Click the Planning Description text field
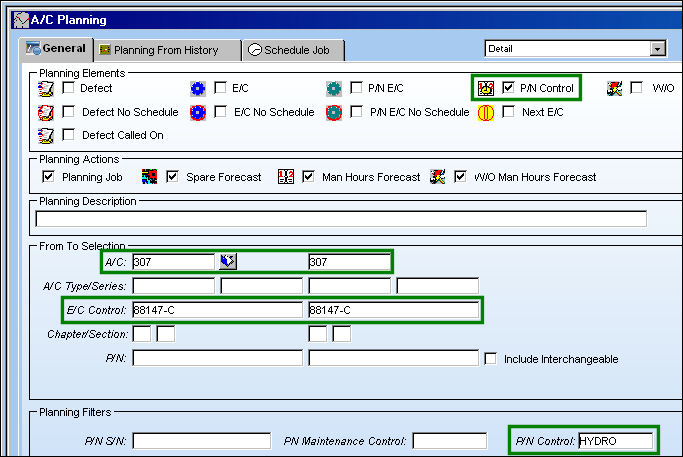Viewport: 683px width, 457px height. click(341, 219)
